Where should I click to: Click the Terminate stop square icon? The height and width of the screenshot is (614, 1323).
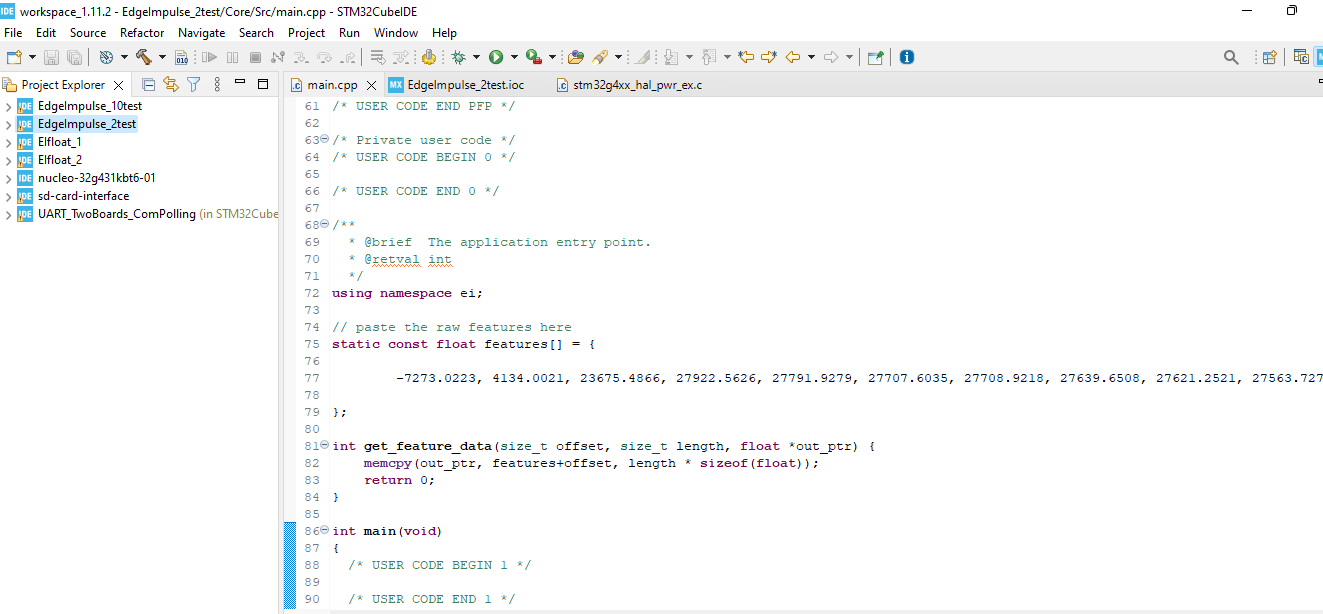255,57
